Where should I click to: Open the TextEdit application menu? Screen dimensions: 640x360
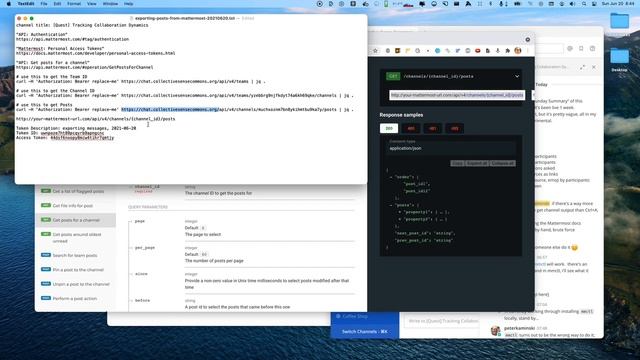coord(26,4)
